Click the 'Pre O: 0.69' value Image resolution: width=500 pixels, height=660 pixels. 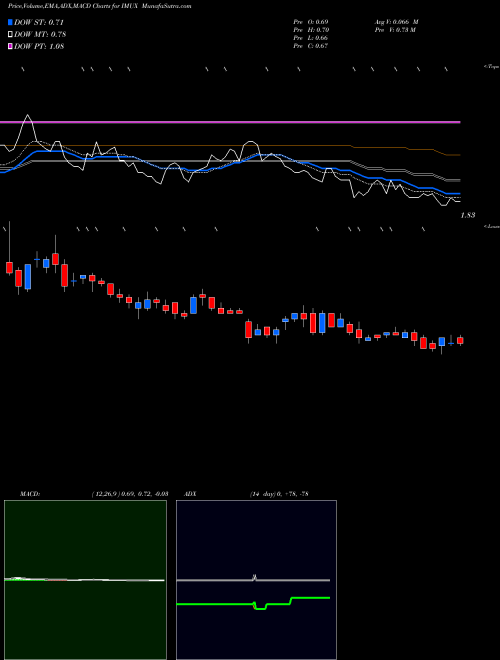click(x=311, y=22)
